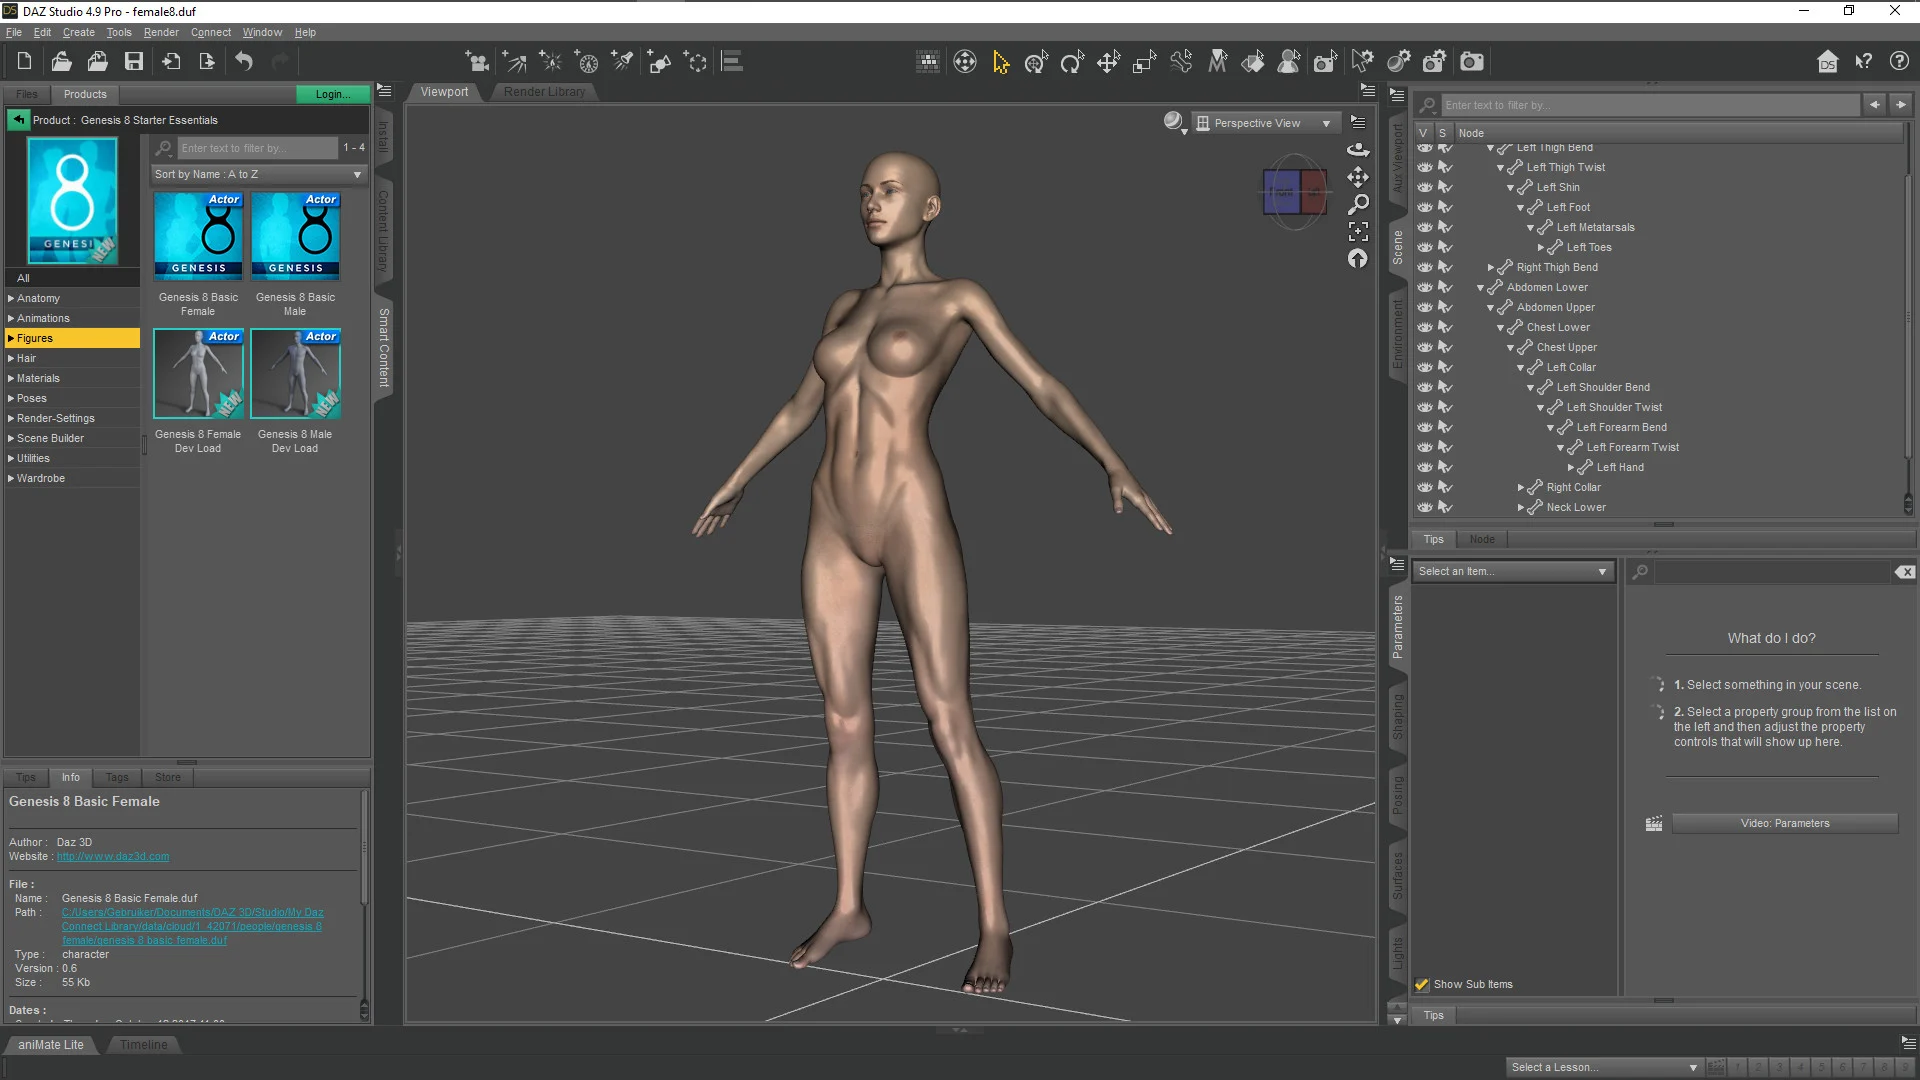Viewport: 1920px width, 1080px height.
Task: Open the Render menu
Action: click(x=161, y=32)
